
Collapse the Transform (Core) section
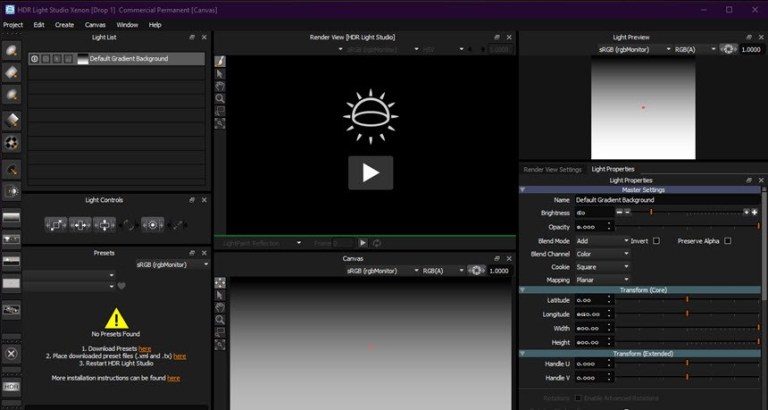pos(522,290)
